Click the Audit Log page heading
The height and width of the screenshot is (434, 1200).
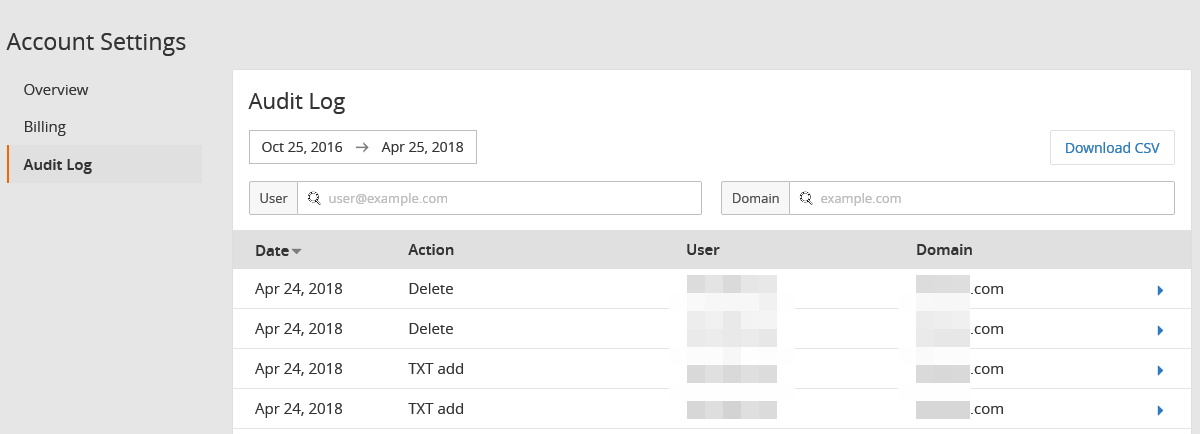click(x=297, y=101)
